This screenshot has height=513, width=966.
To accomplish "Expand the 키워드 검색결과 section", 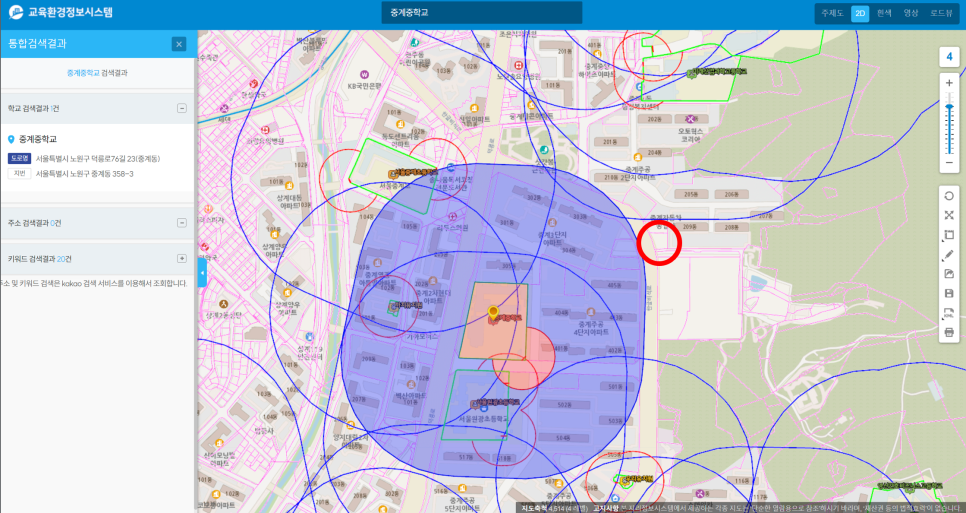I will click(182, 259).
